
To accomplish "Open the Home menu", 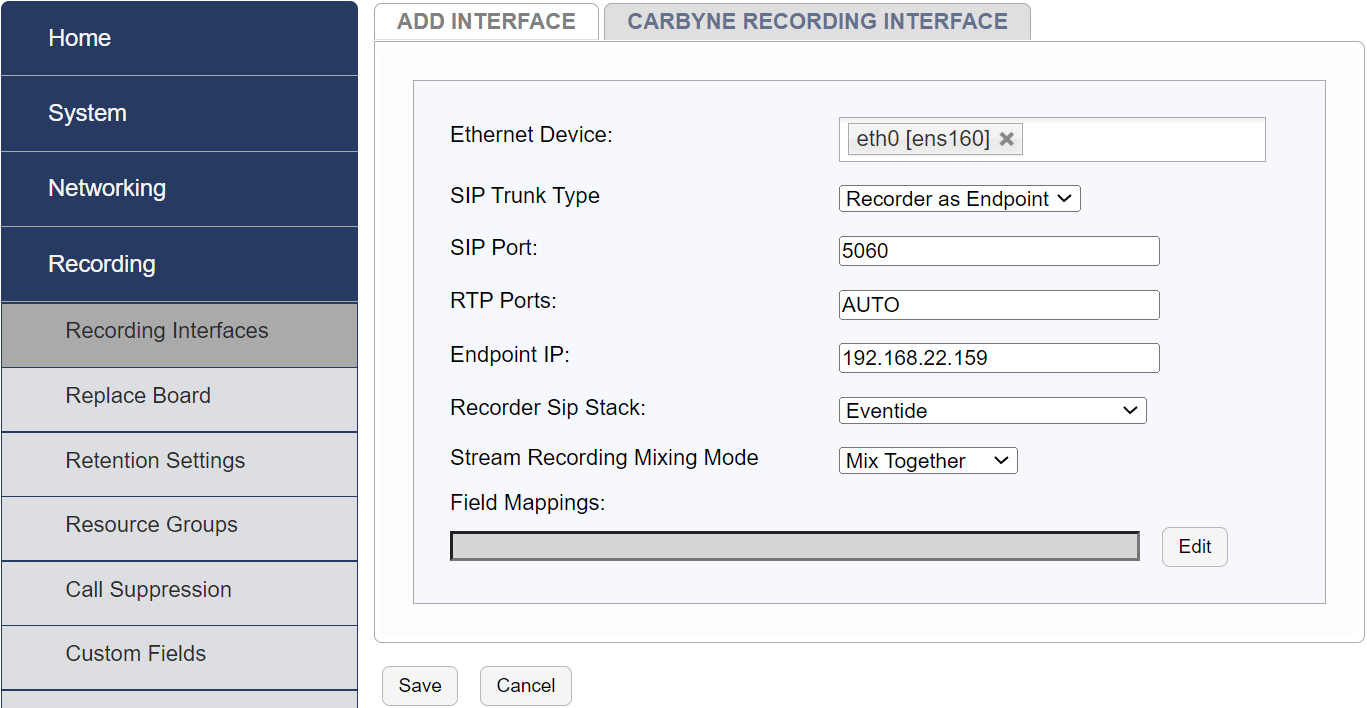I will click(179, 38).
